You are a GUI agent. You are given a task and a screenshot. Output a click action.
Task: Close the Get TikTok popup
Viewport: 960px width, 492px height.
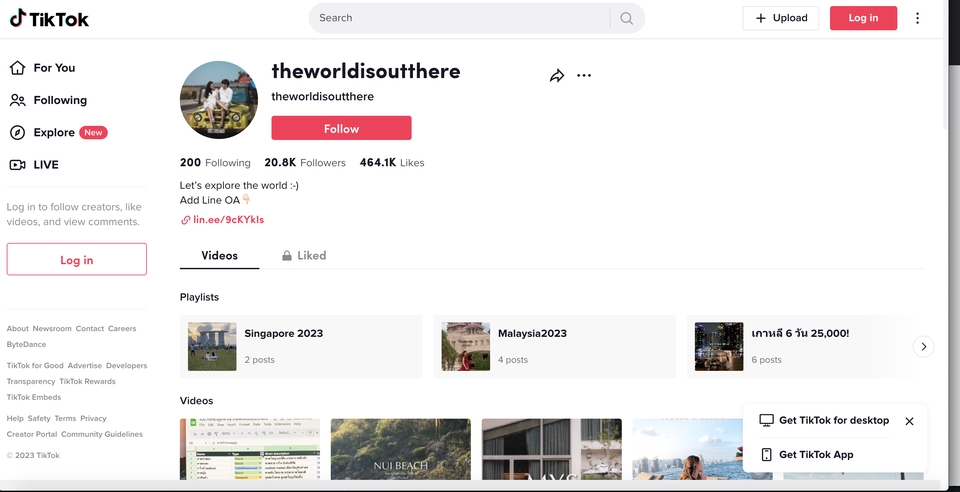click(x=909, y=421)
